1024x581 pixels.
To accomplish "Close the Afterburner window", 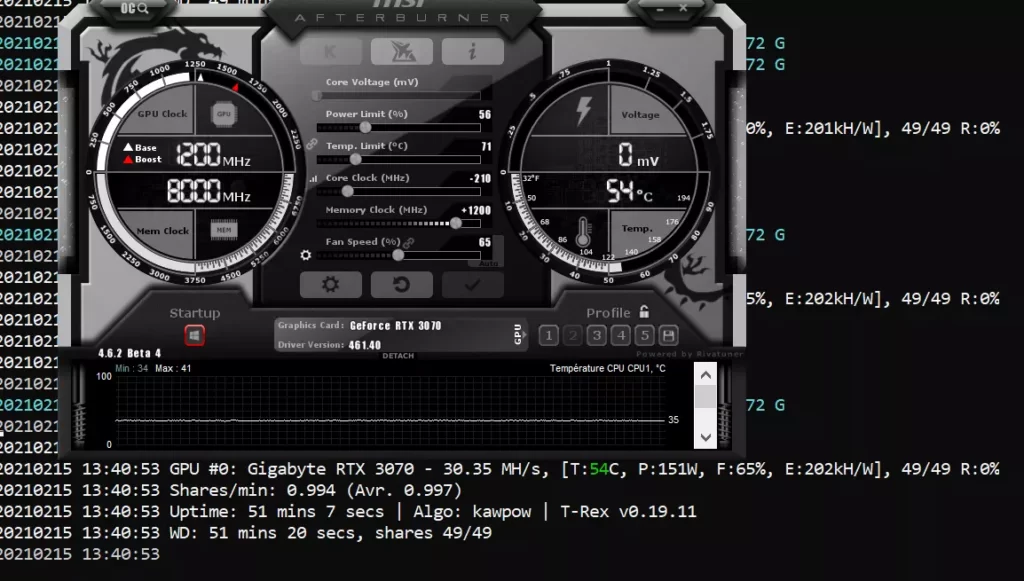I will click(x=682, y=8).
